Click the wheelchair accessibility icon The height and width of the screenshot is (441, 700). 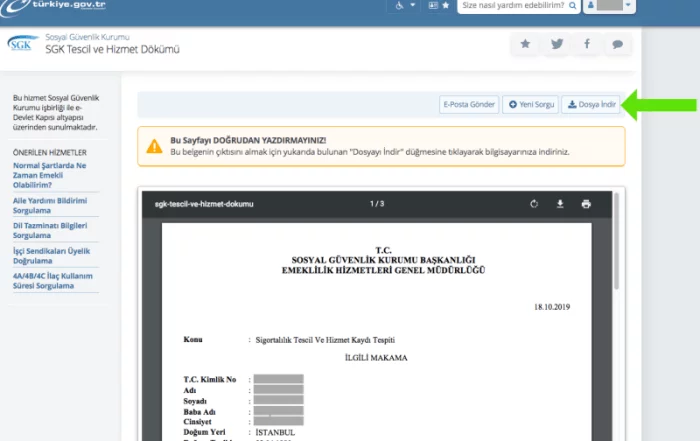(400, 5)
